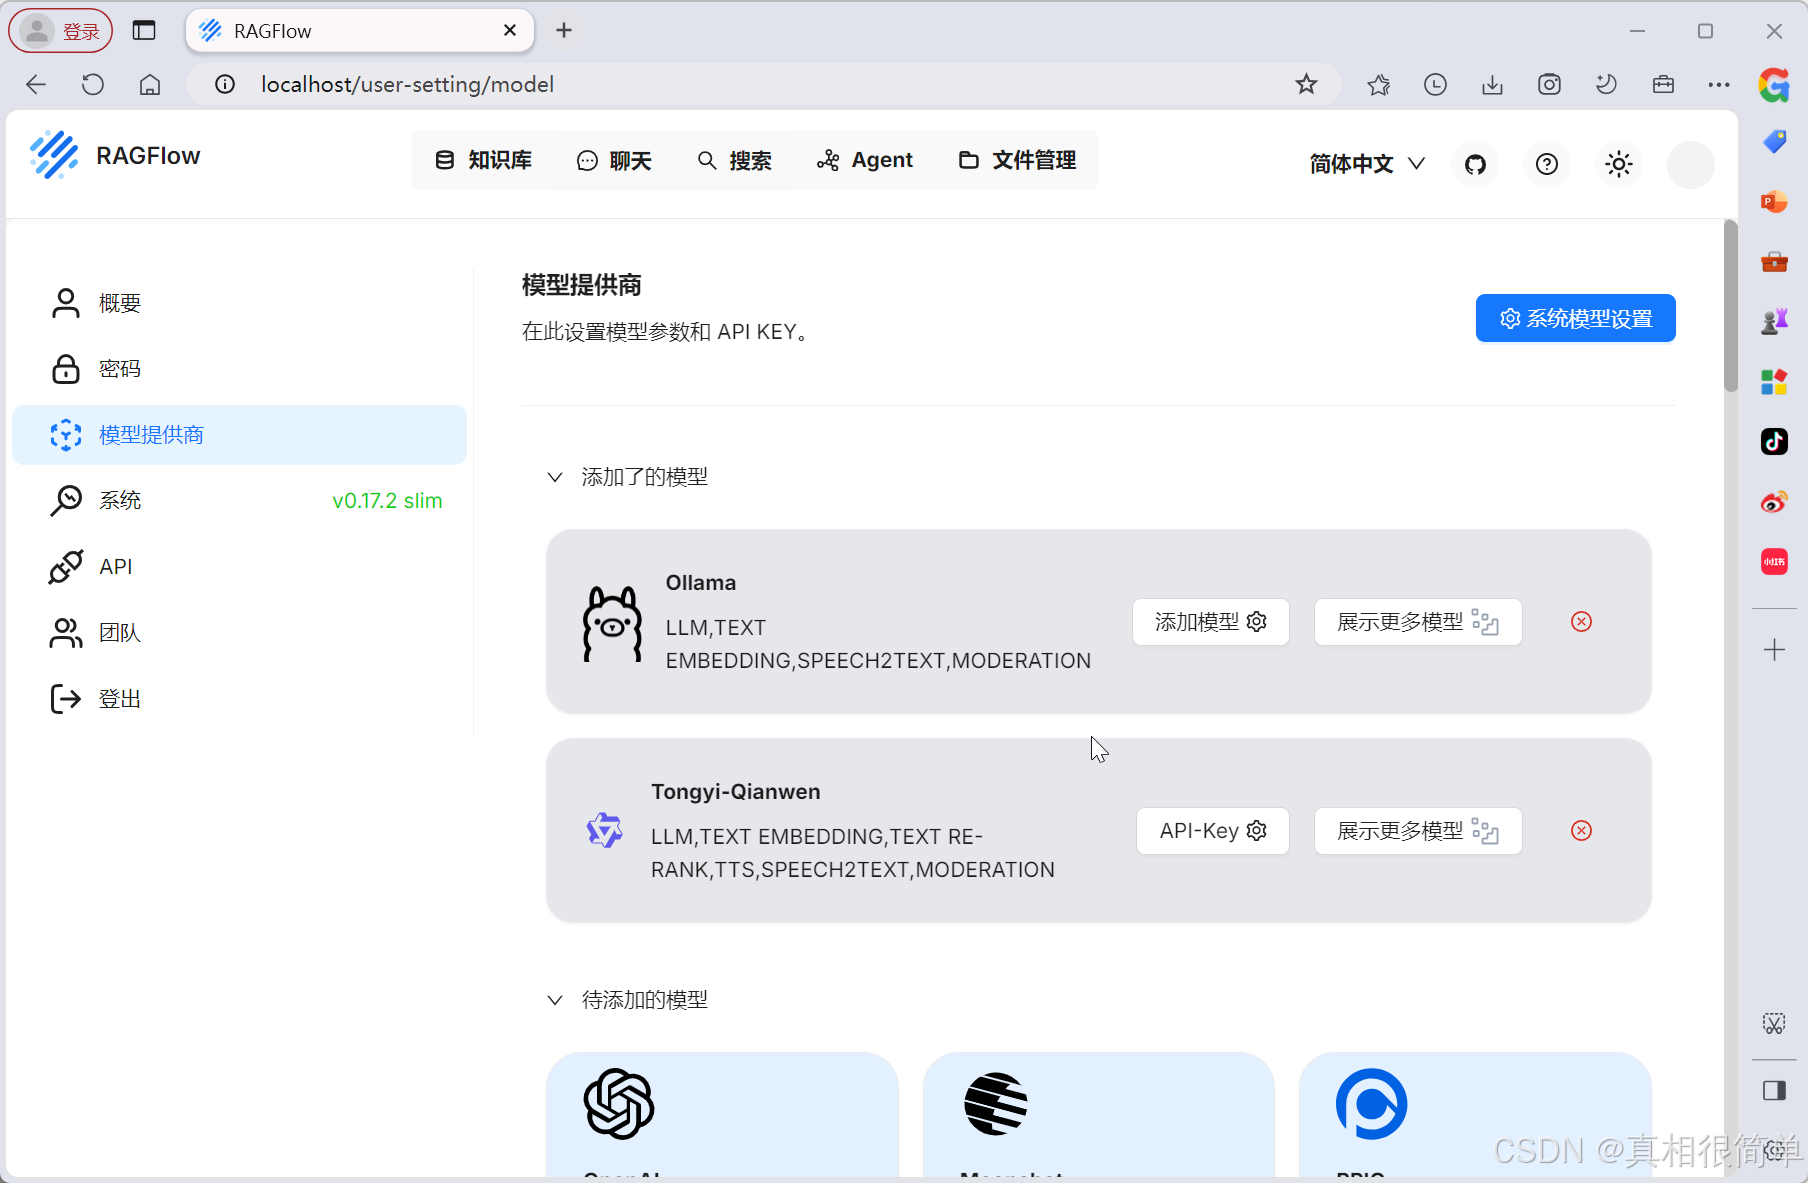The height and width of the screenshot is (1183, 1808).
Task: Open the GitHub link icon
Action: coord(1475,164)
